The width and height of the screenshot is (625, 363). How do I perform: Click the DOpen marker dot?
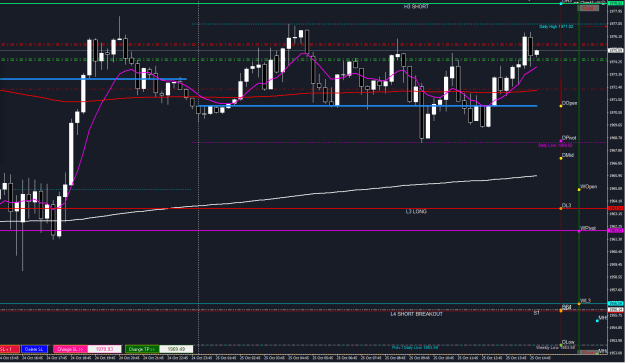coord(561,106)
